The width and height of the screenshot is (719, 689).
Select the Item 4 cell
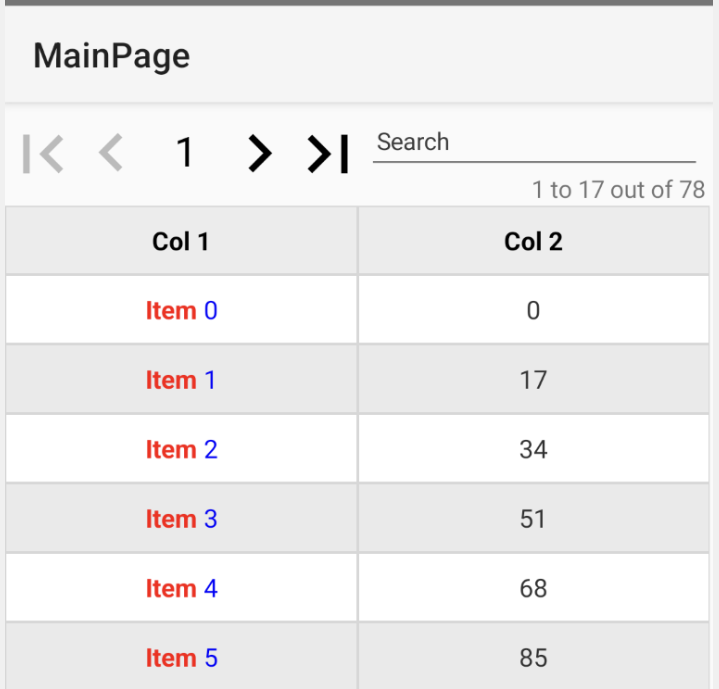pos(181,588)
